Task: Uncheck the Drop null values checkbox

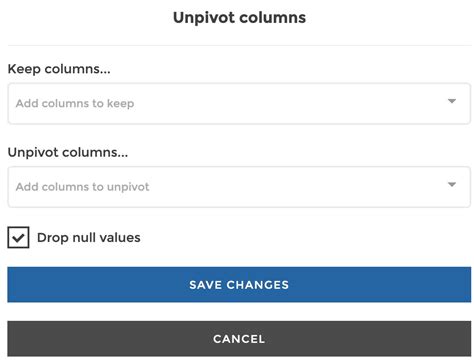Action: [x=18, y=238]
